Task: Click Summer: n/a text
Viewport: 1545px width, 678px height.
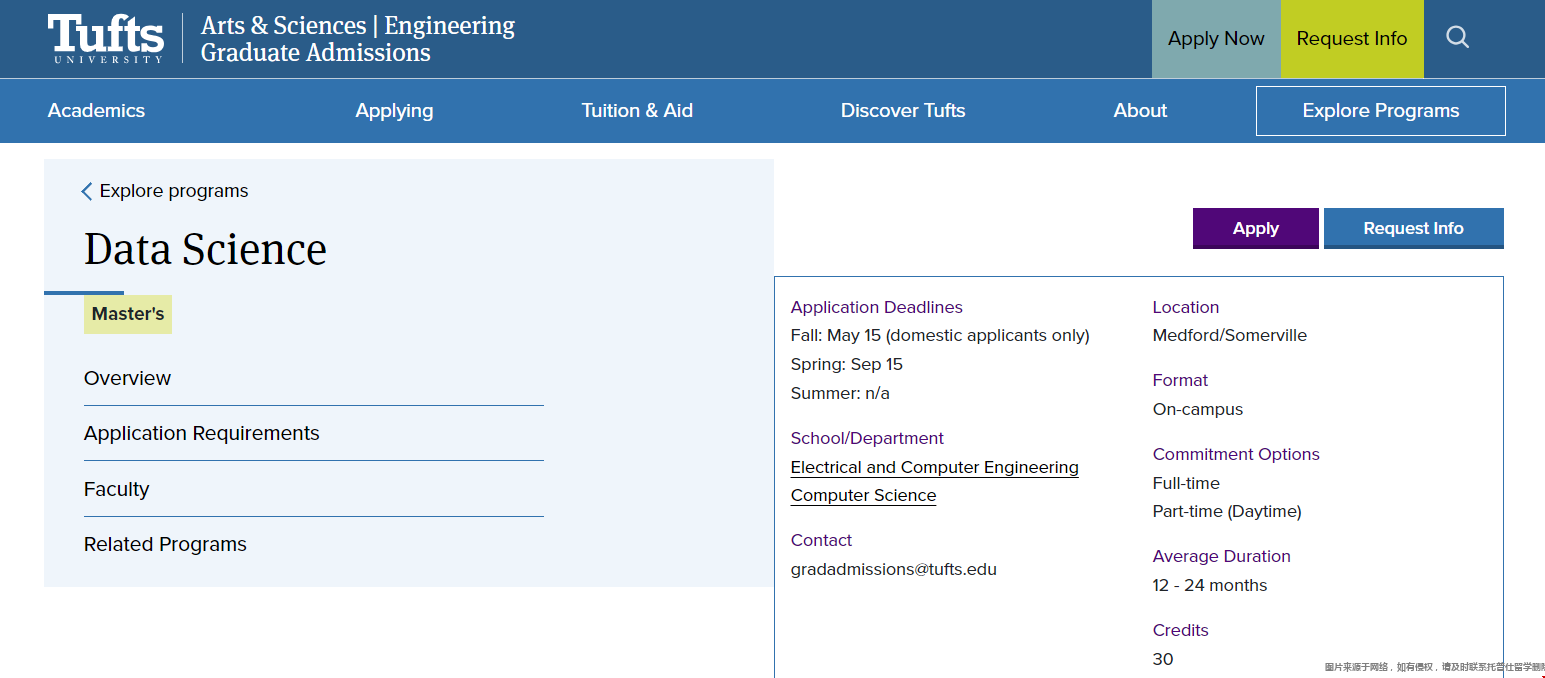Action: pyautogui.click(x=839, y=393)
